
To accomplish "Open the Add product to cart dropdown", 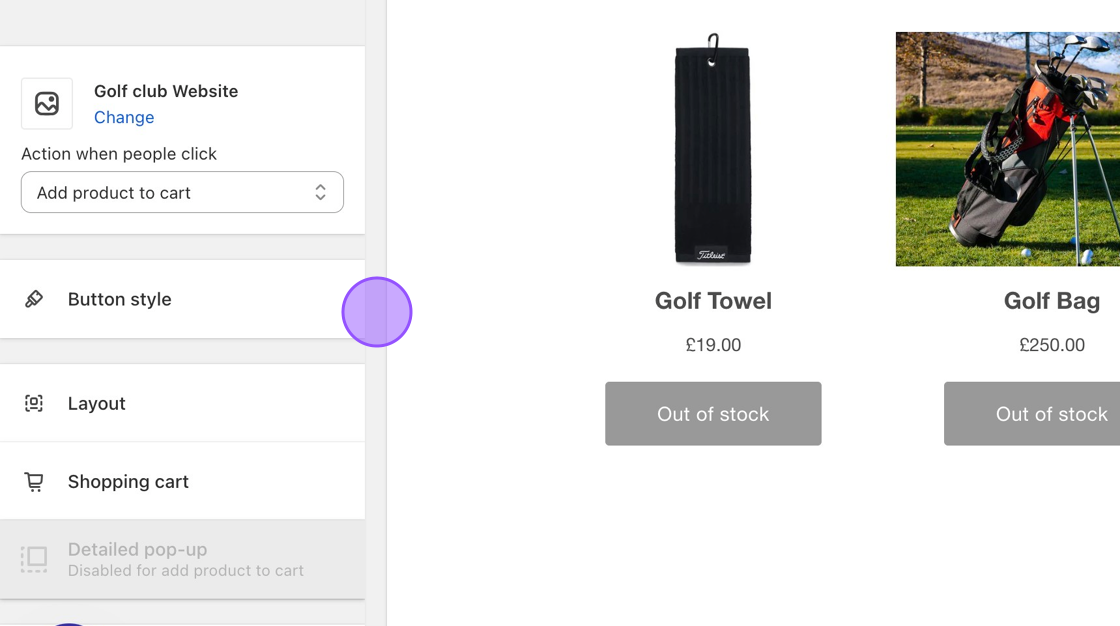I will [182, 192].
